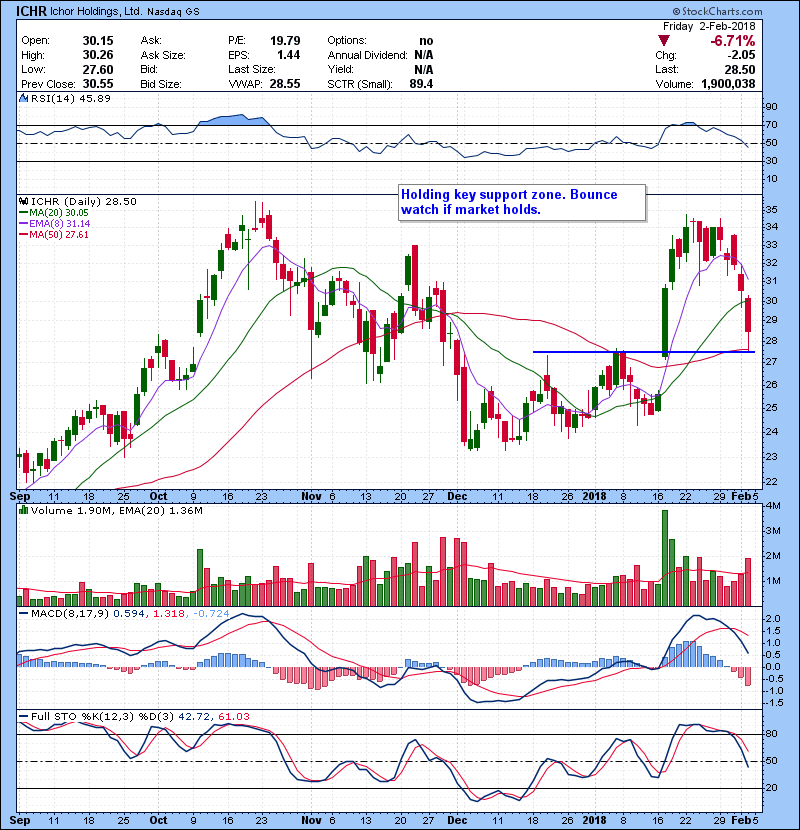Click the VWAP value 28.55

[285, 84]
